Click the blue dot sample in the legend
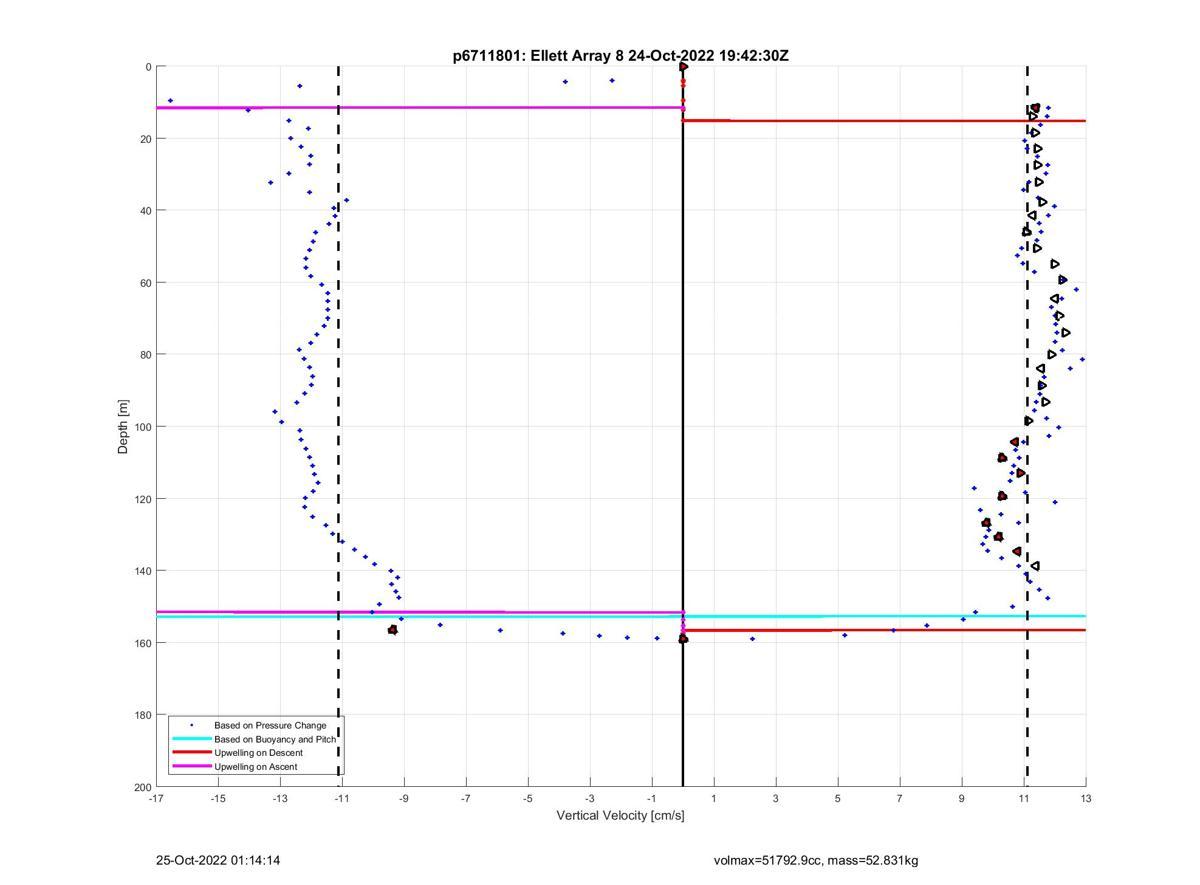The image size is (1200, 885). pyautogui.click(x=191, y=725)
